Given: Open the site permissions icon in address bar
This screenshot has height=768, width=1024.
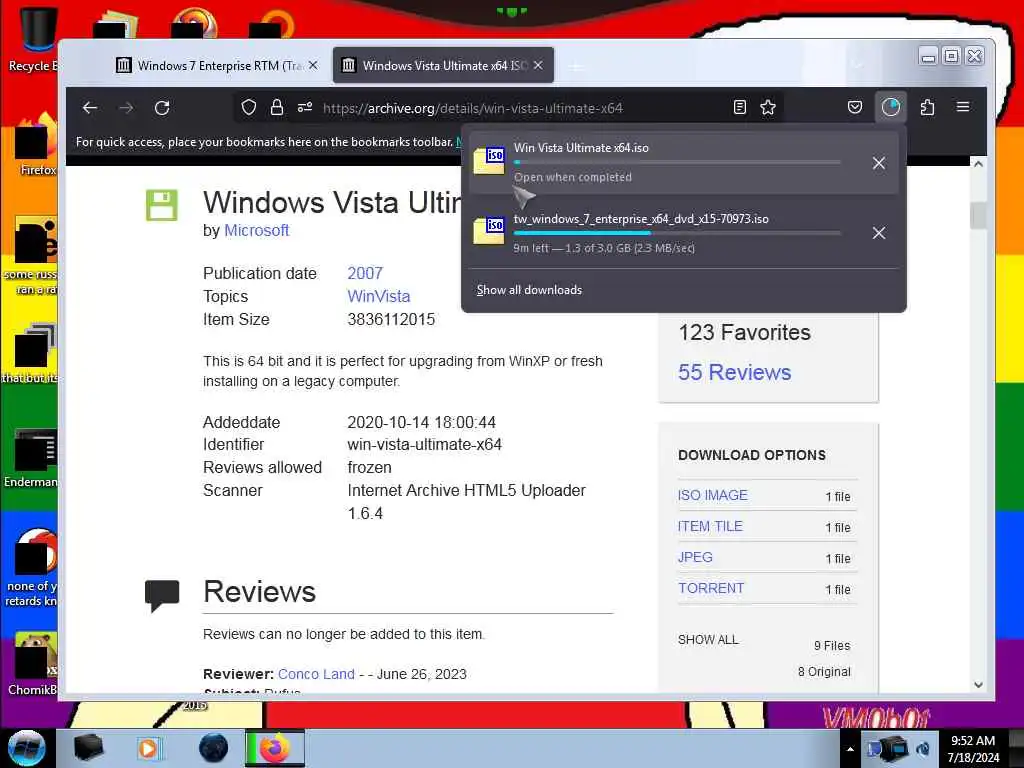Looking at the screenshot, I should [305, 107].
